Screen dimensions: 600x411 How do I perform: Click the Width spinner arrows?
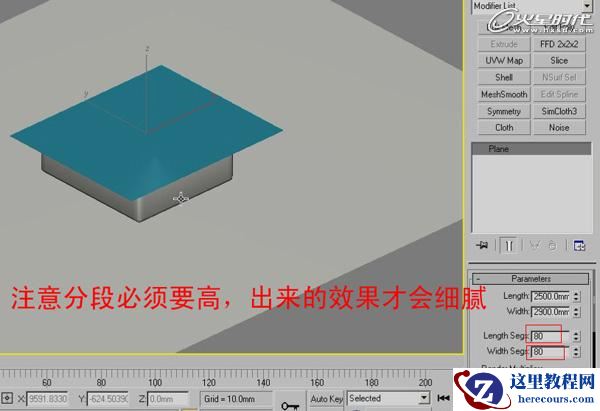coord(576,312)
